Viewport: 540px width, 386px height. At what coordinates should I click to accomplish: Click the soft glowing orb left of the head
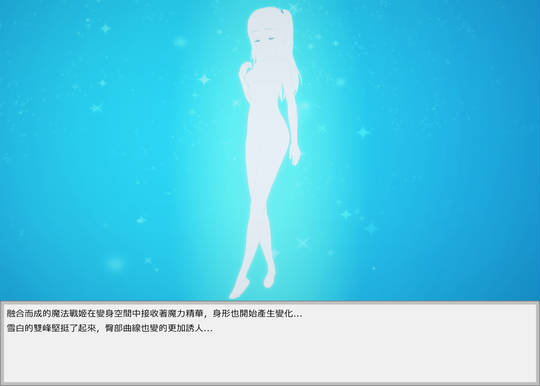tap(180, 42)
